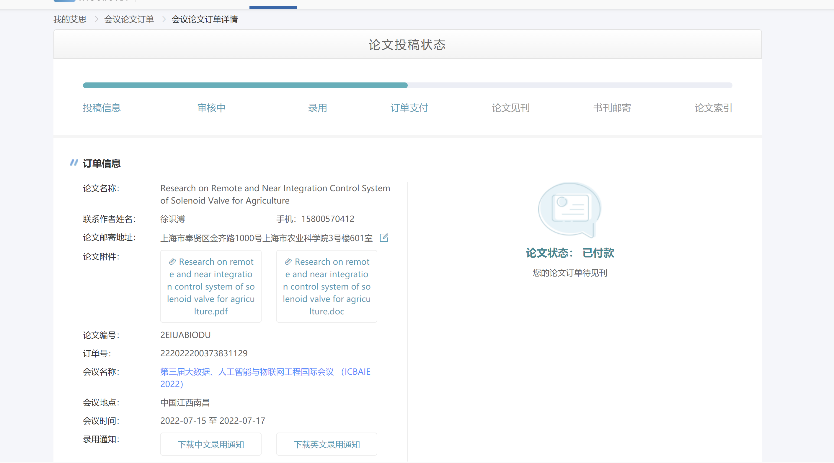Select the 论文见刊 progress step
The image size is (834, 463).
(x=510, y=108)
